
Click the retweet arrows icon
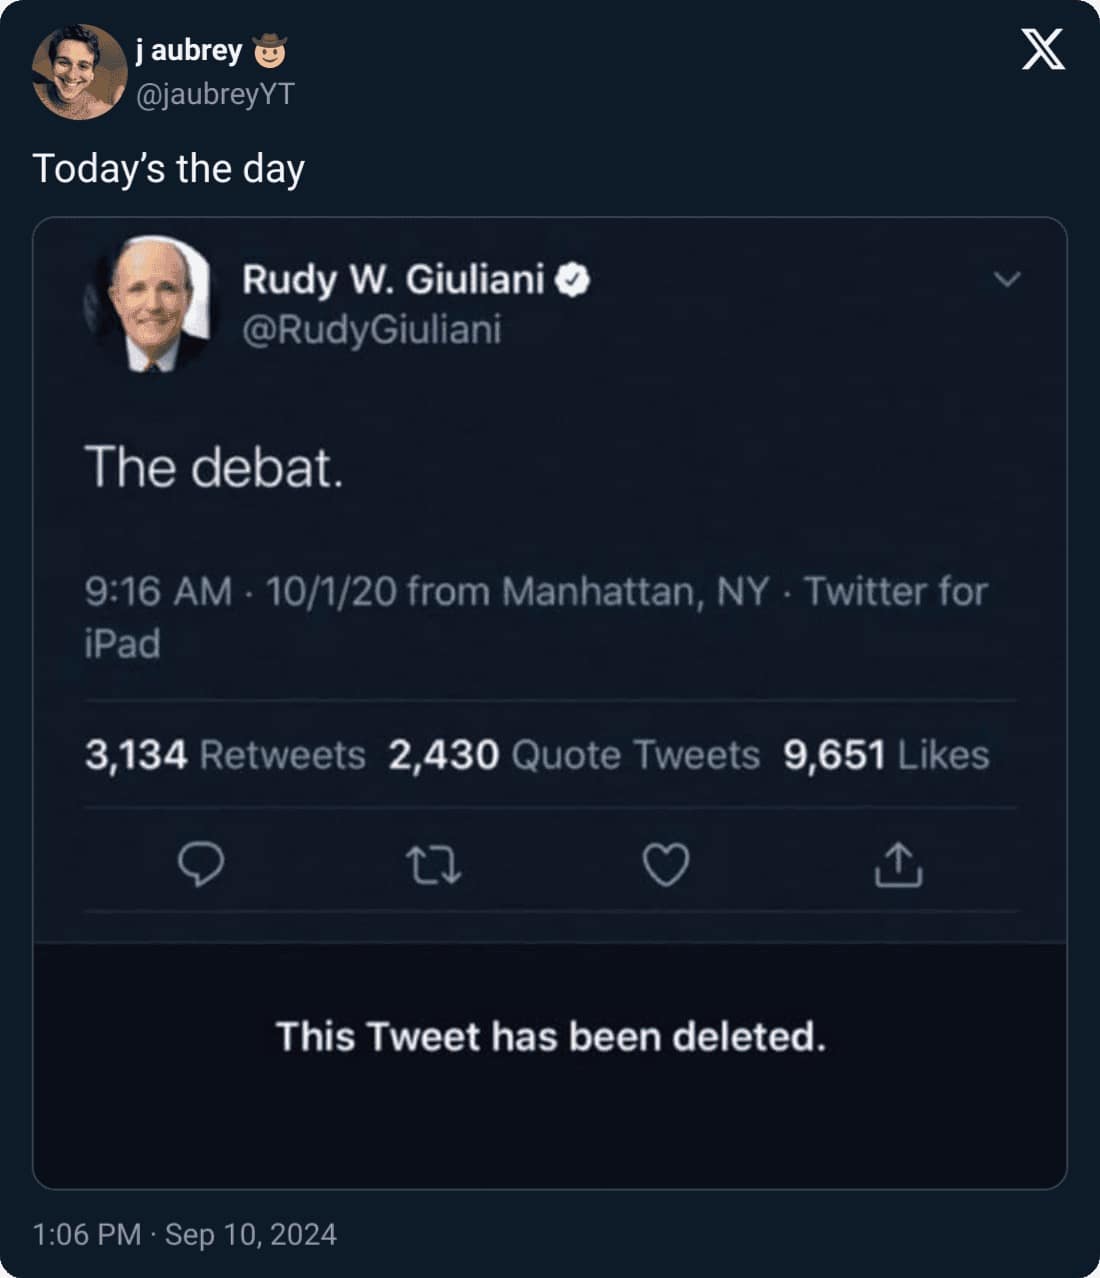(434, 866)
